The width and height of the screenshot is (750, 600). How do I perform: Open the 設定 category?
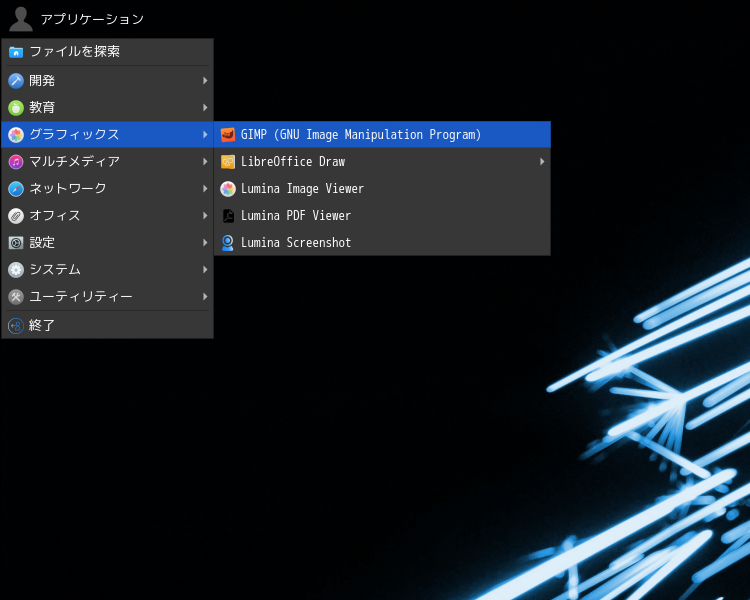(108, 243)
